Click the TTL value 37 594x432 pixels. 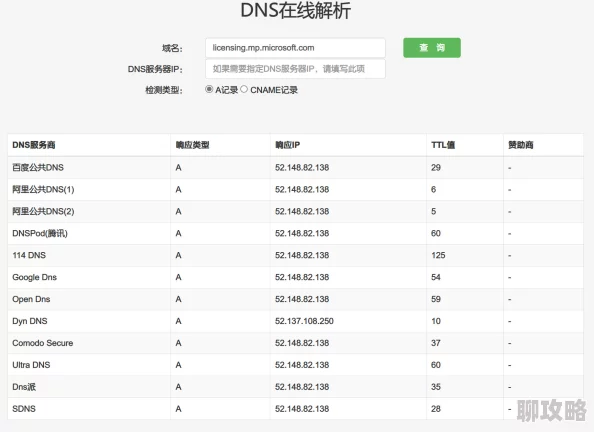point(436,343)
